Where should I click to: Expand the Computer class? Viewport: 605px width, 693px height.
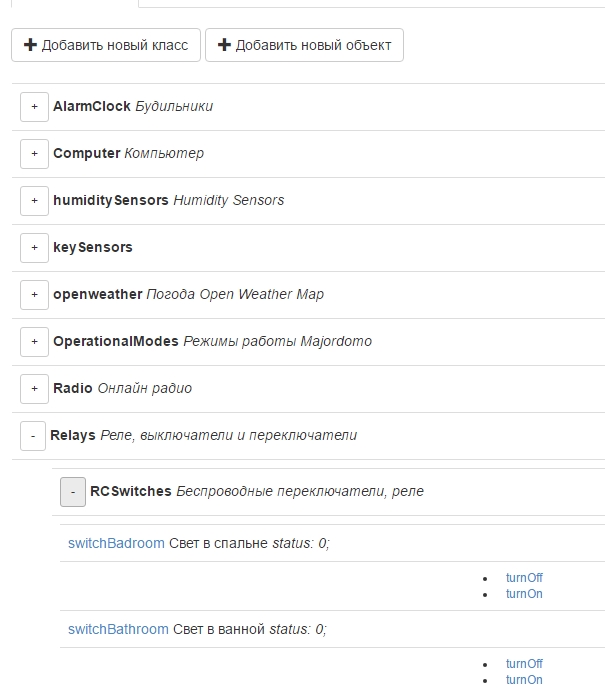tap(34, 153)
